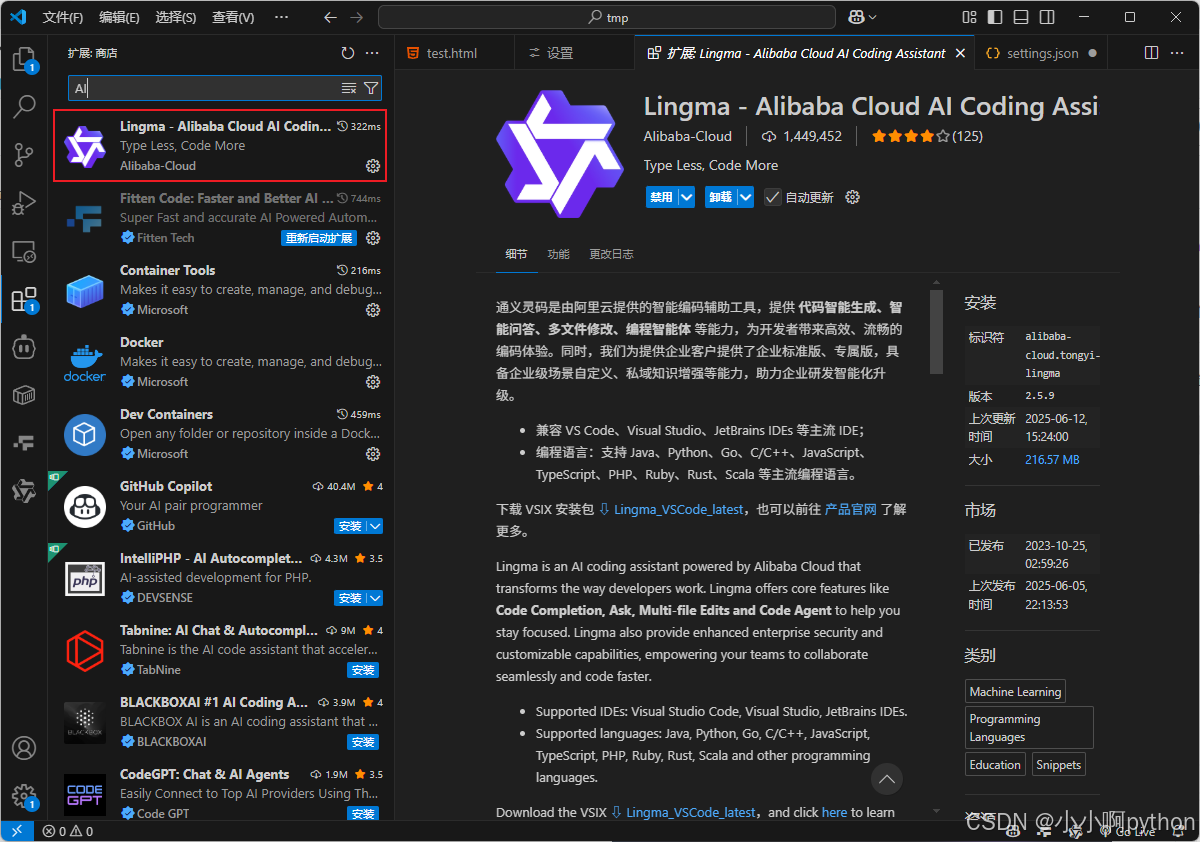Toggle the filter icon in extensions search box
This screenshot has width=1200, height=842.
[x=371, y=88]
